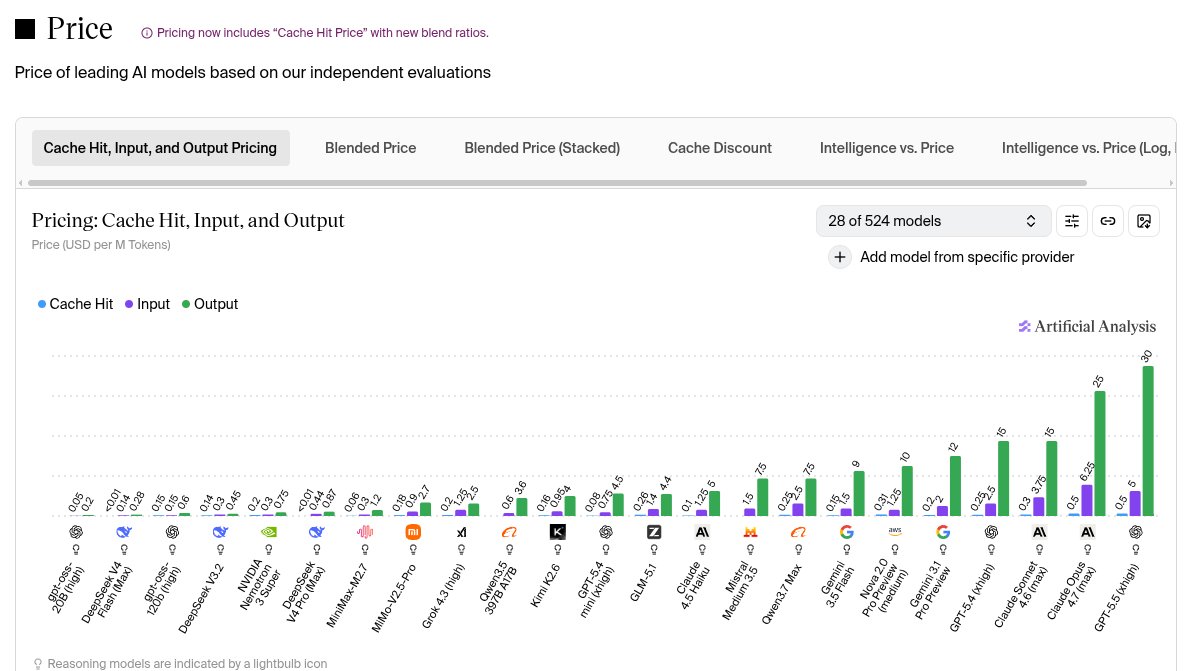Viewport: 1188px width, 671px height.
Task: Click the black Kimi K2.6 logo
Action: coord(558,532)
